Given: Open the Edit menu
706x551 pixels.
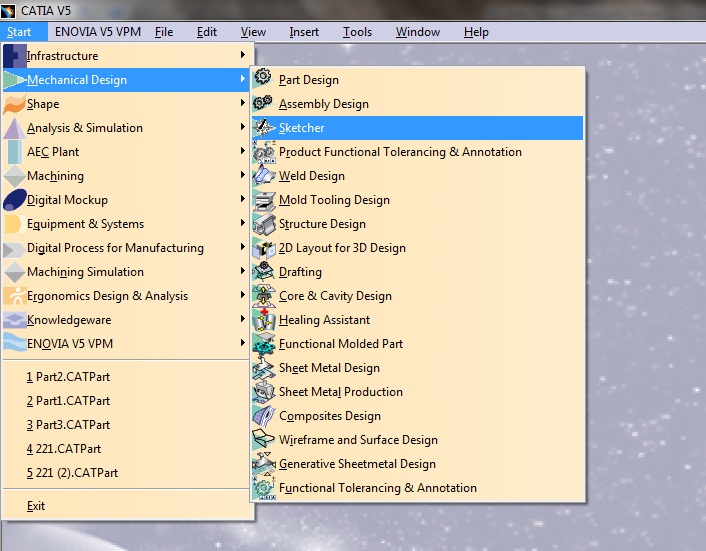Looking at the screenshot, I should click(207, 32).
